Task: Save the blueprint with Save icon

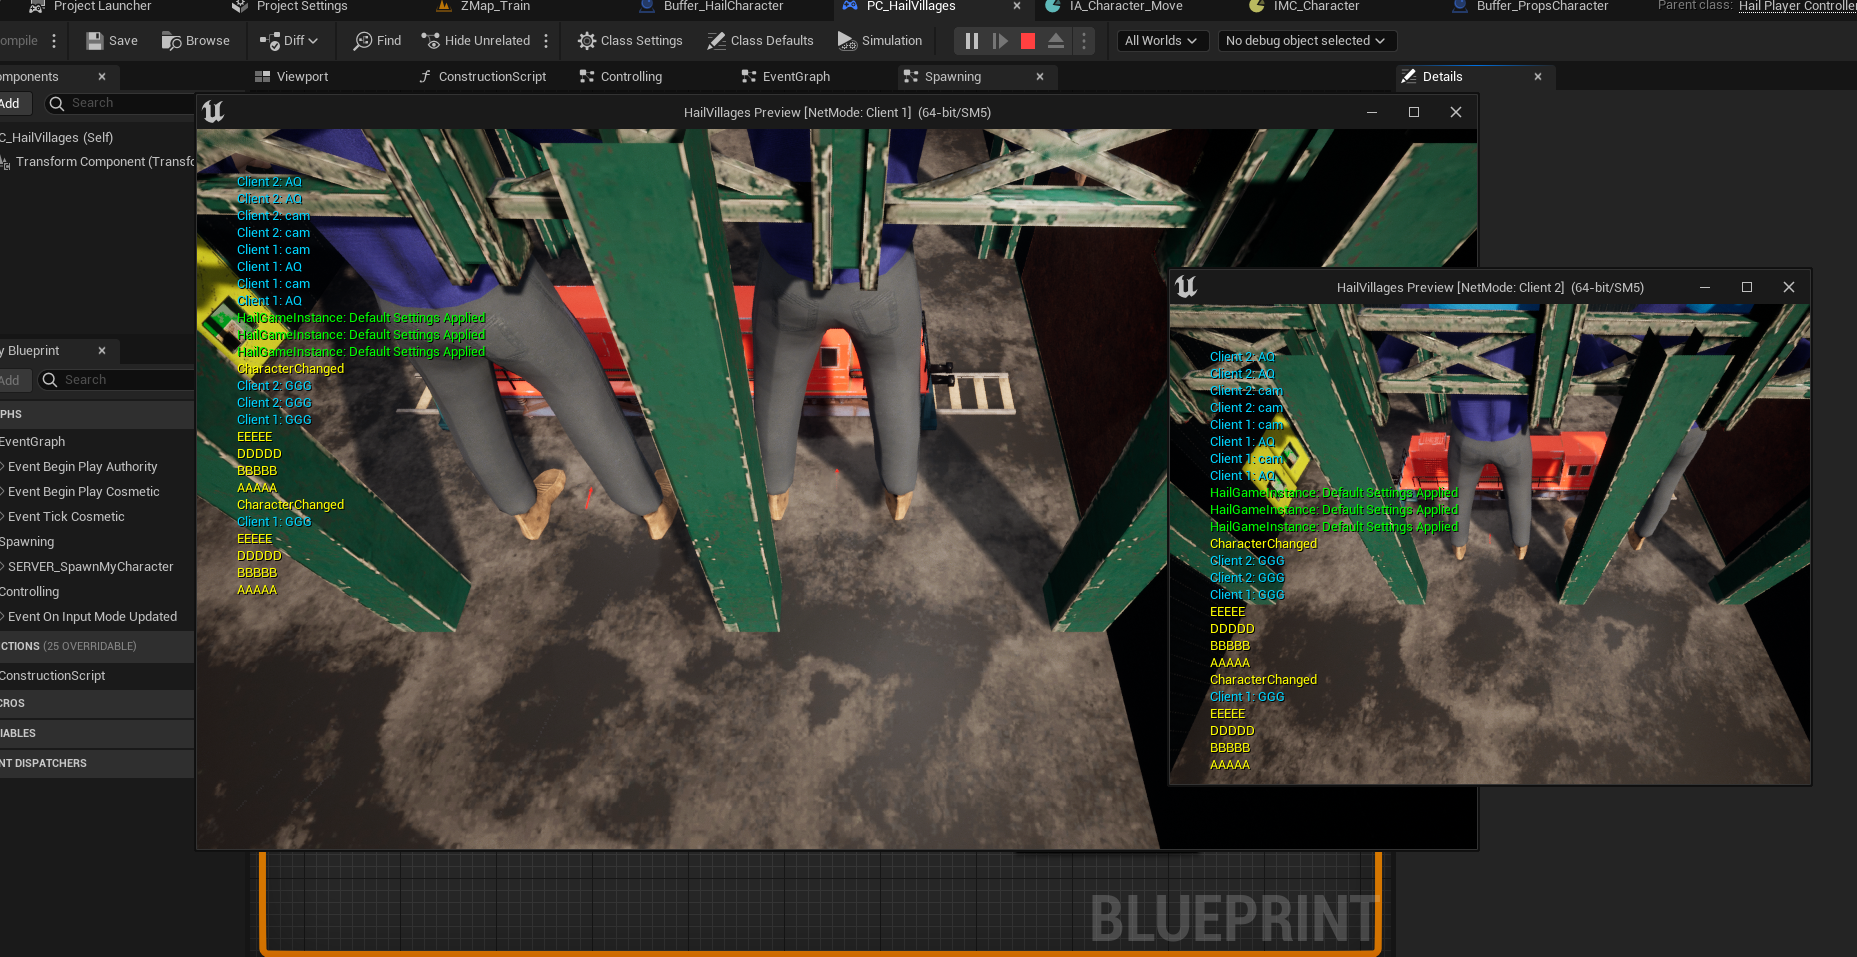Action: point(112,41)
